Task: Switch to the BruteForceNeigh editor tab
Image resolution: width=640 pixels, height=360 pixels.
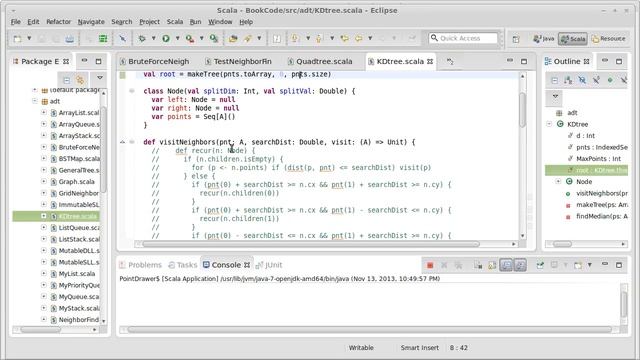Action: coord(155,62)
